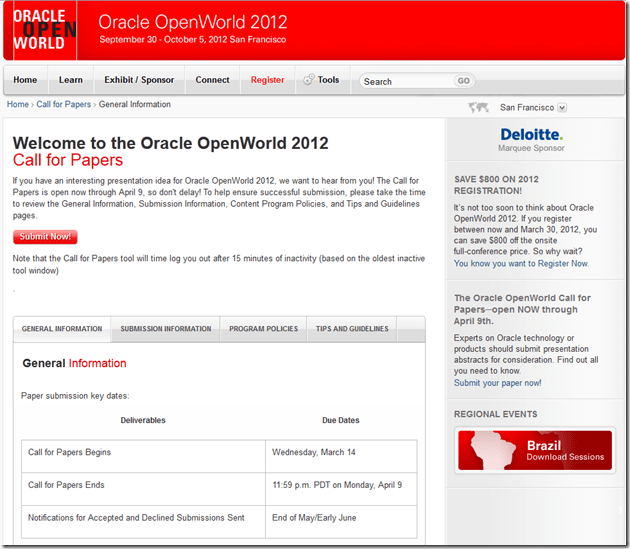Viewport: 630px width, 549px height.
Task: Click the Brazil Download Sessions banner
Action: [534, 451]
